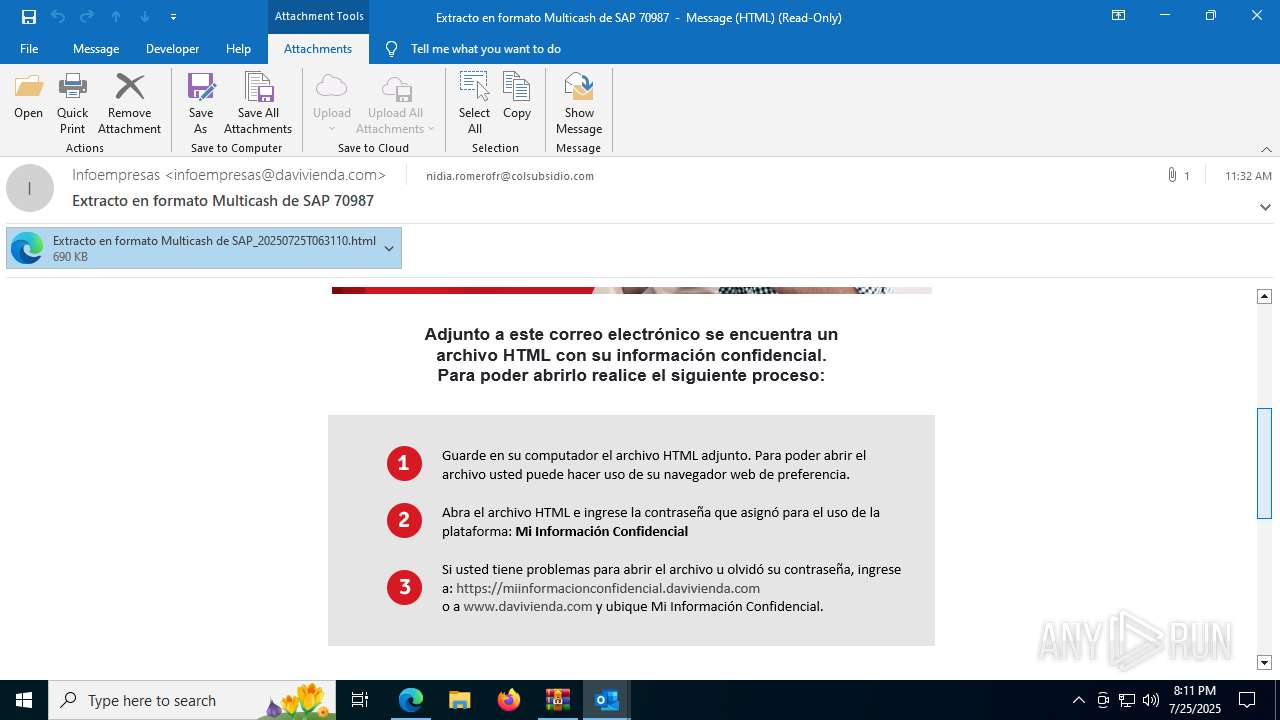Copy the selected attachment

click(x=517, y=97)
